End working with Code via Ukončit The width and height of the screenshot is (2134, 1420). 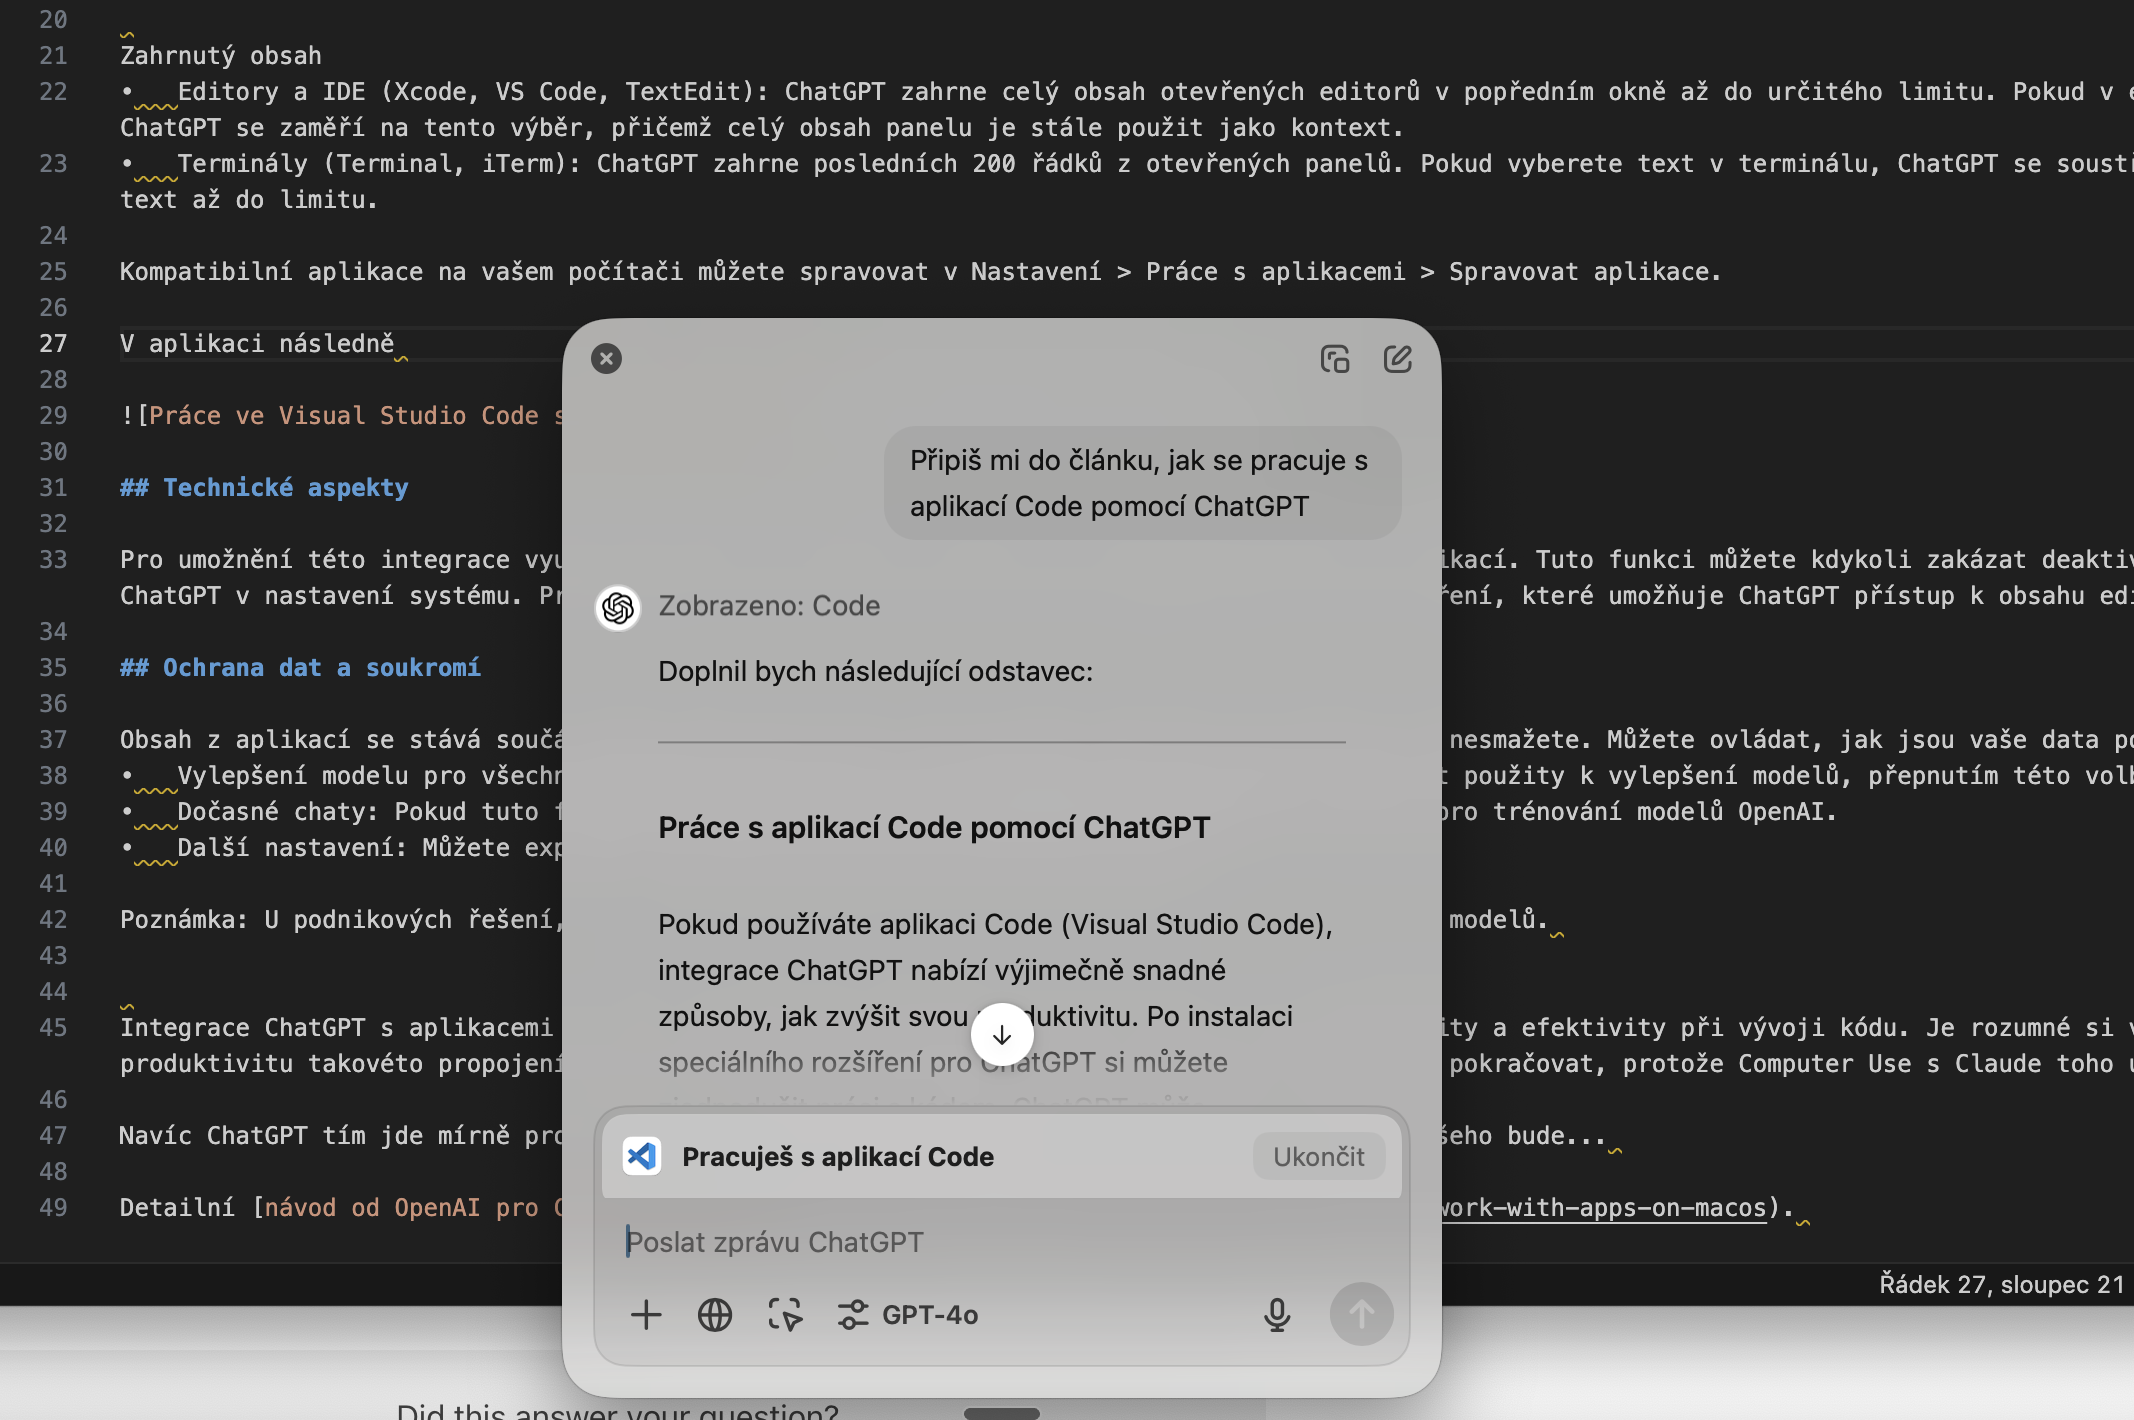tap(1319, 1157)
